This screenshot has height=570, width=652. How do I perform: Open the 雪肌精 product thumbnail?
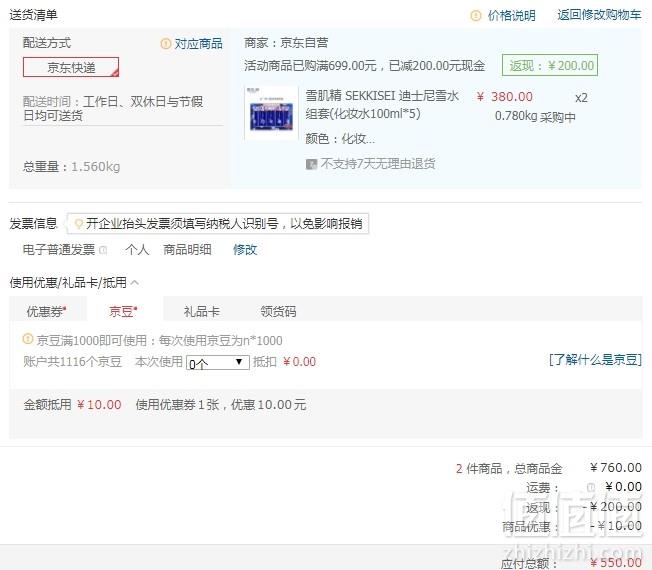coord(271,113)
